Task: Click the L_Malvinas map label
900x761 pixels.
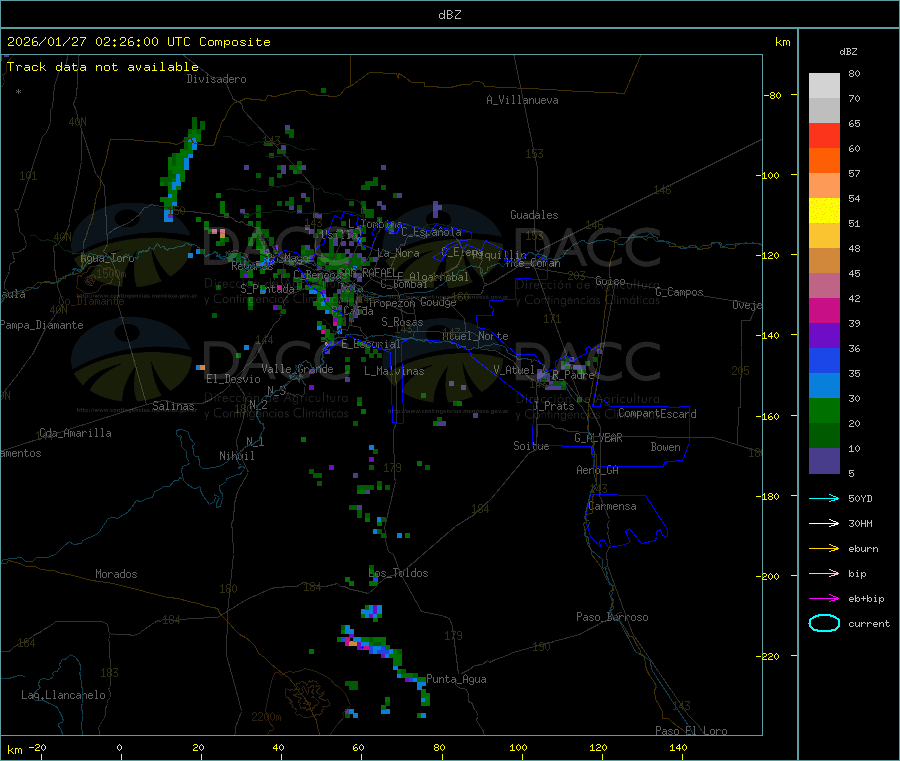Action: pos(394,372)
